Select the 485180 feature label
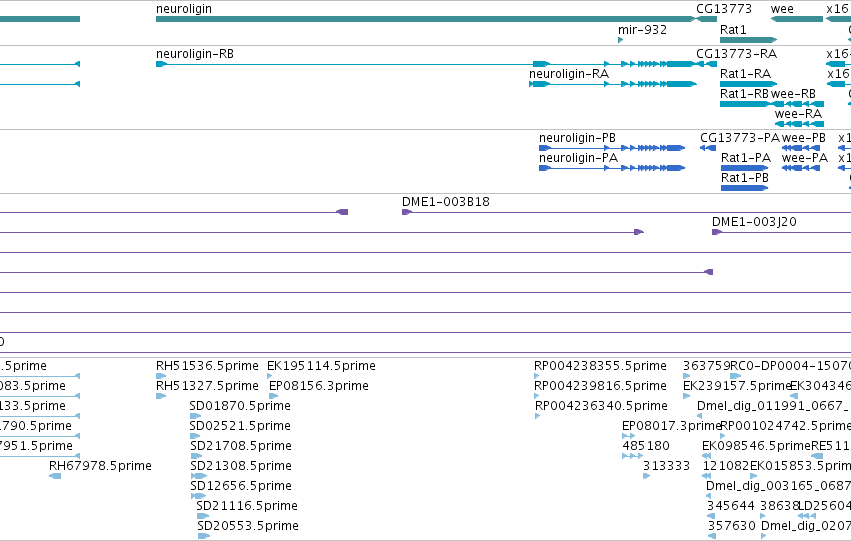This screenshot has width=851, height=541. (646, 446)
